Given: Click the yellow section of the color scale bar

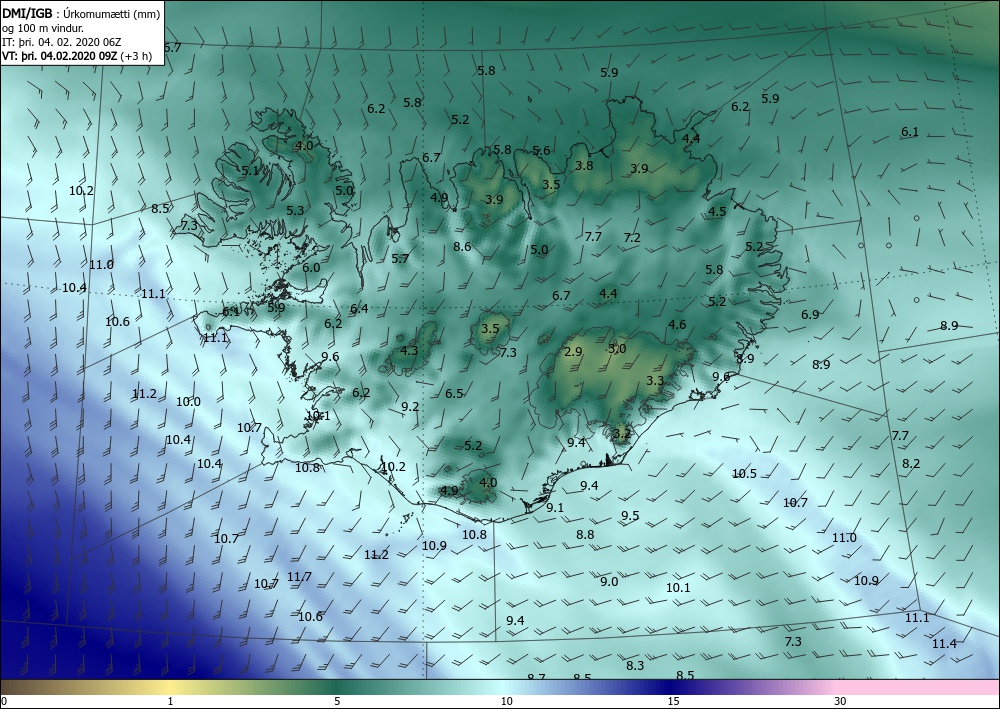Looking at the screenshot, I should coord(169,687).
